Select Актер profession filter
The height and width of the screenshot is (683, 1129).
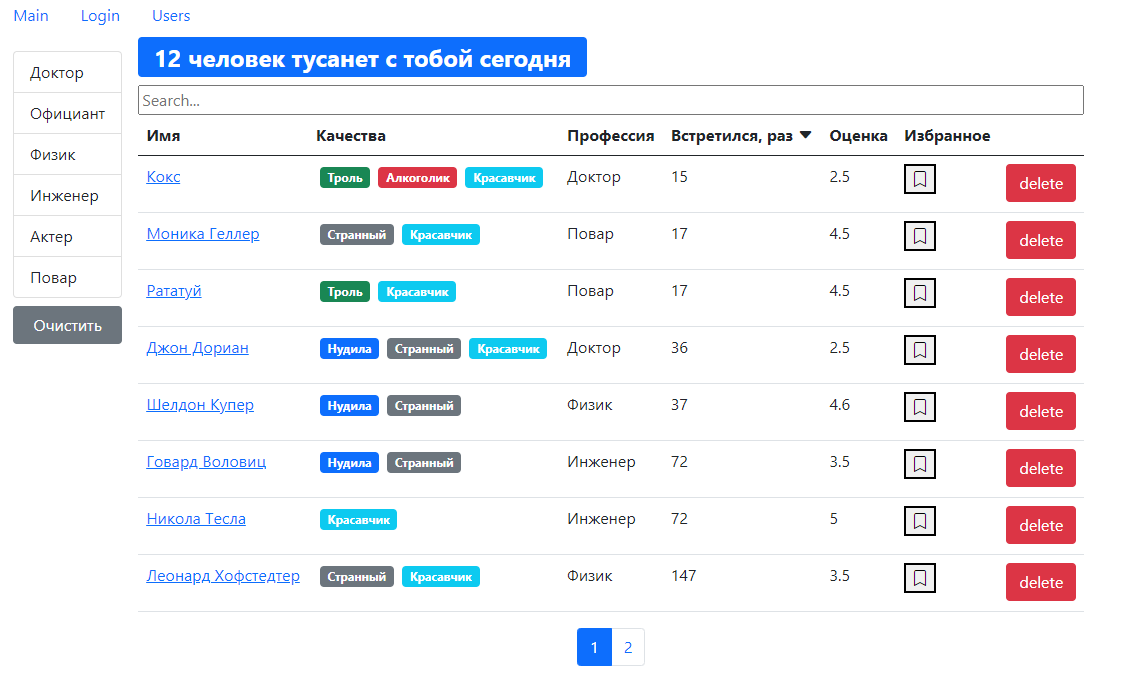(68, 236)
